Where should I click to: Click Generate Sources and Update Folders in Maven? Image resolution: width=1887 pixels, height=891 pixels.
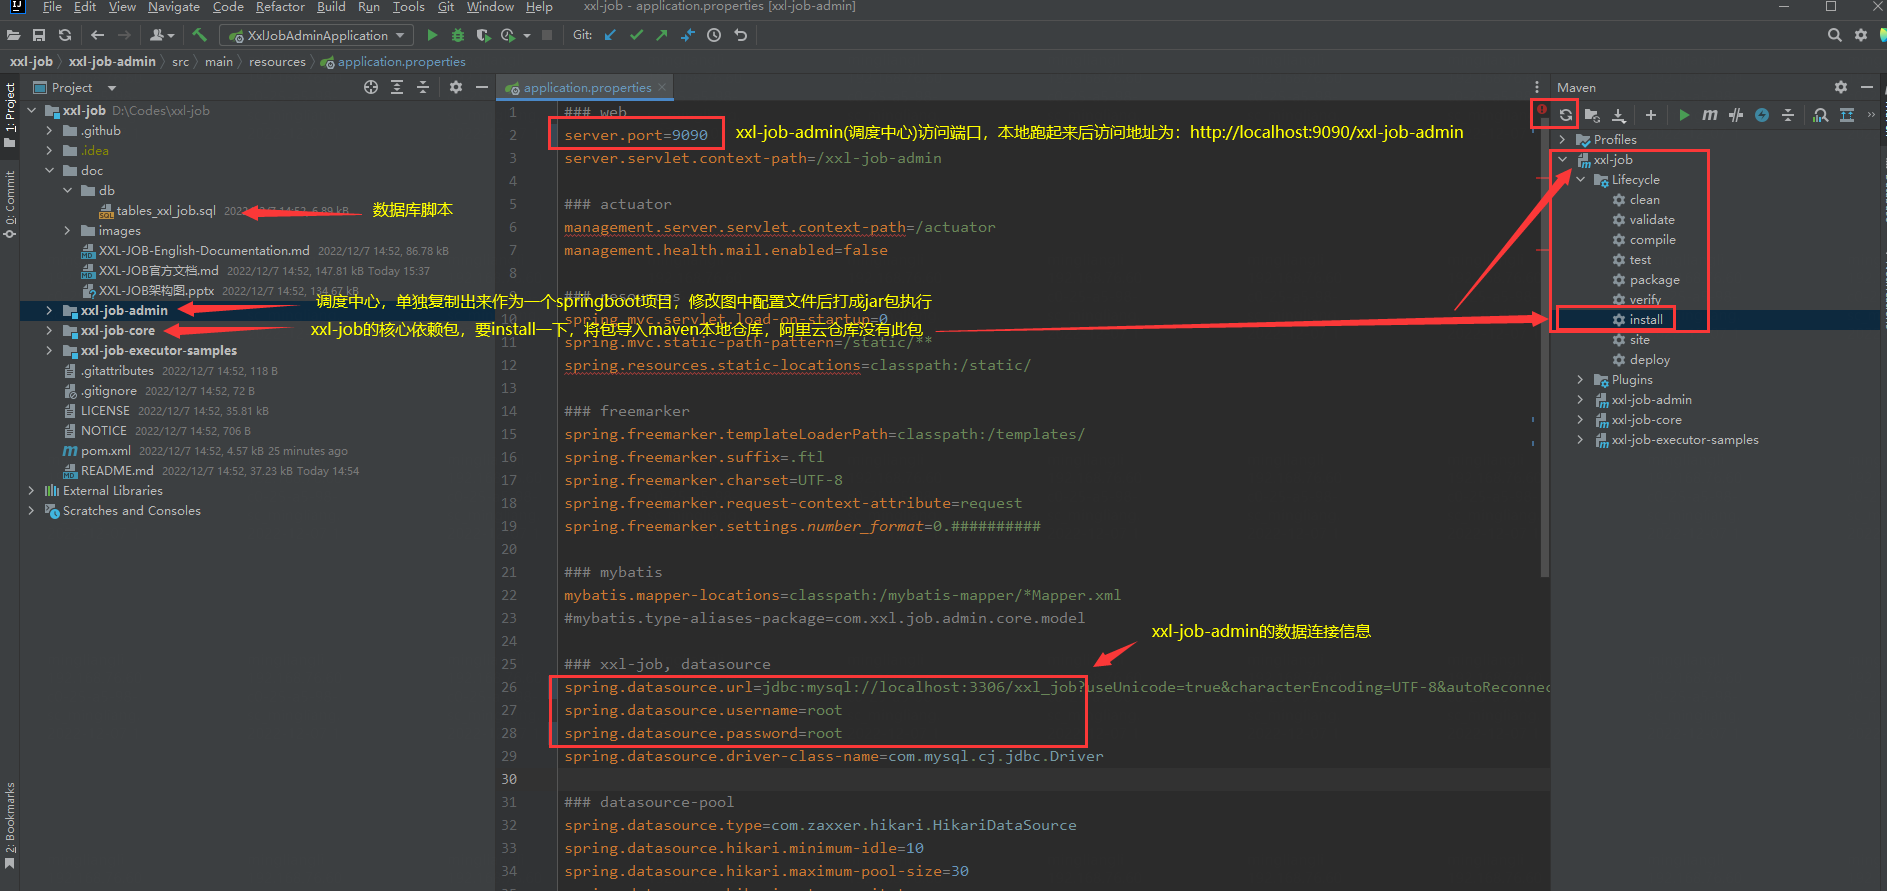(1592, 115)
